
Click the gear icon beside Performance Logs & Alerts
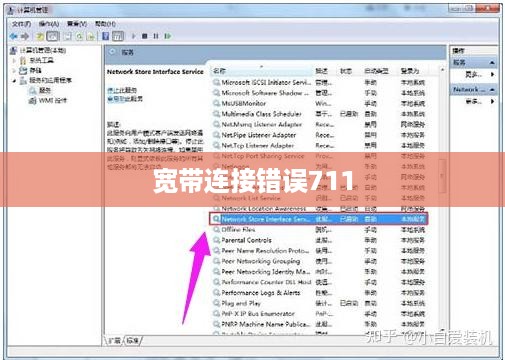pos(217,293)
